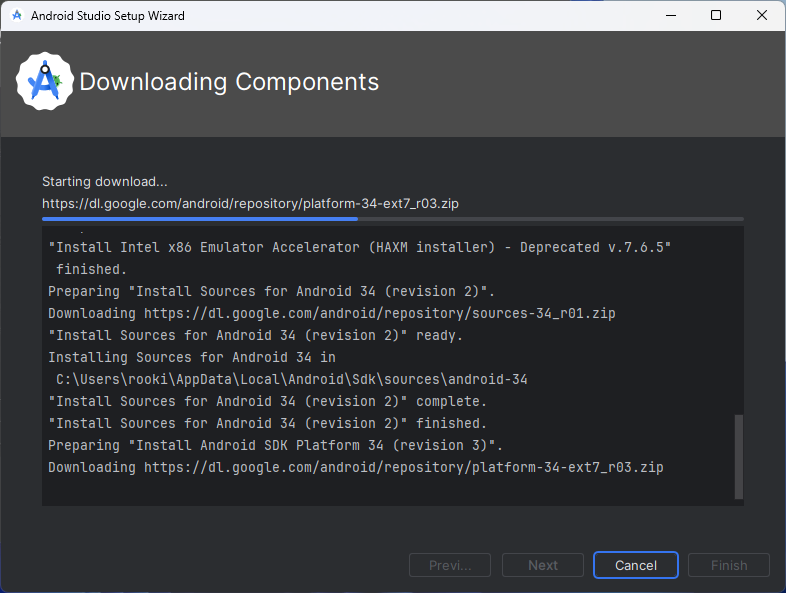786x593 pixels.
Task: Close the Setup Wizard window
Action: 761,16
